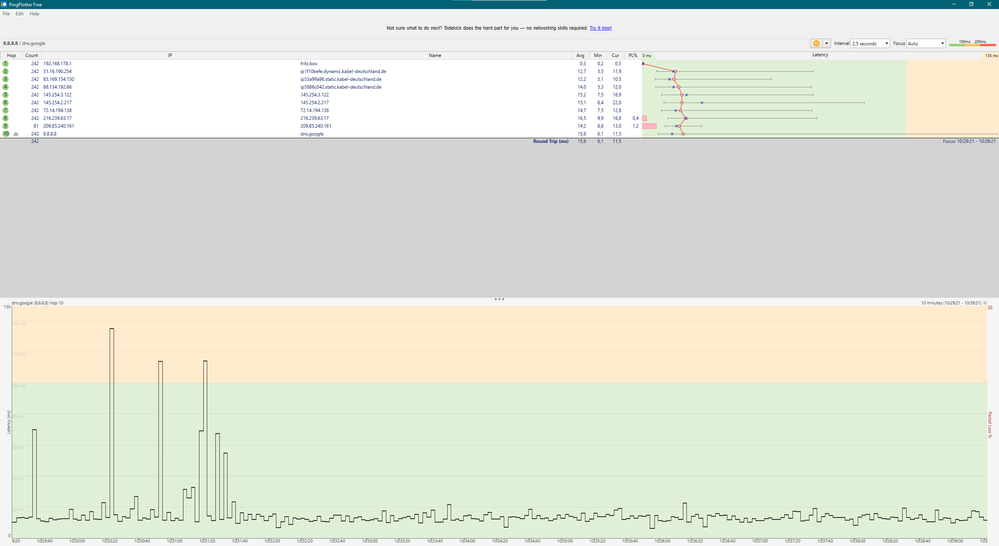The width and height of the screenshot is (999, 546).
Task: Click the orange pause trace button
Action: coord(816,43)
